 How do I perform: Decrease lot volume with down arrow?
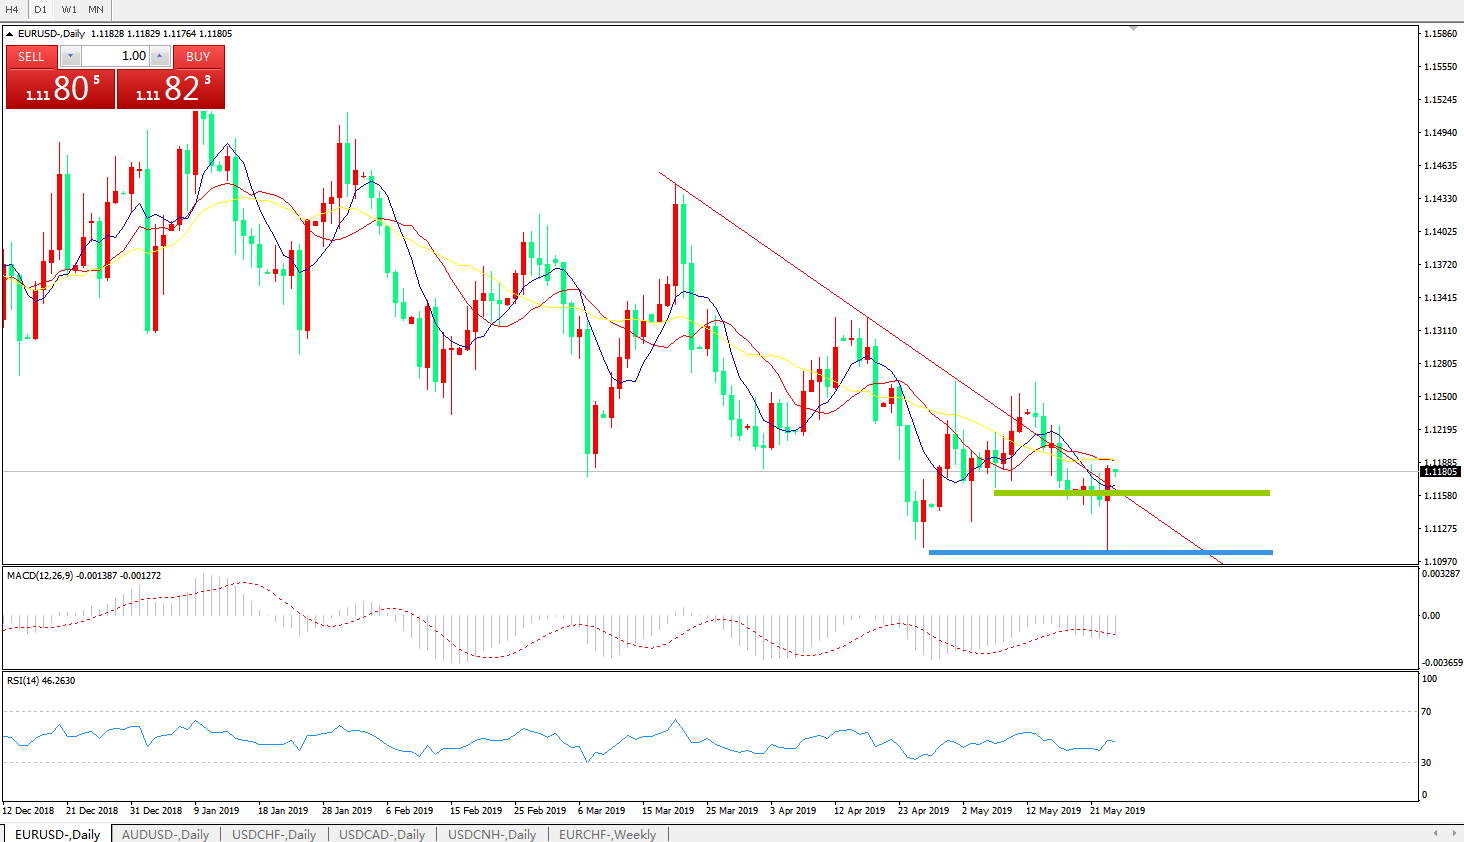70,56
